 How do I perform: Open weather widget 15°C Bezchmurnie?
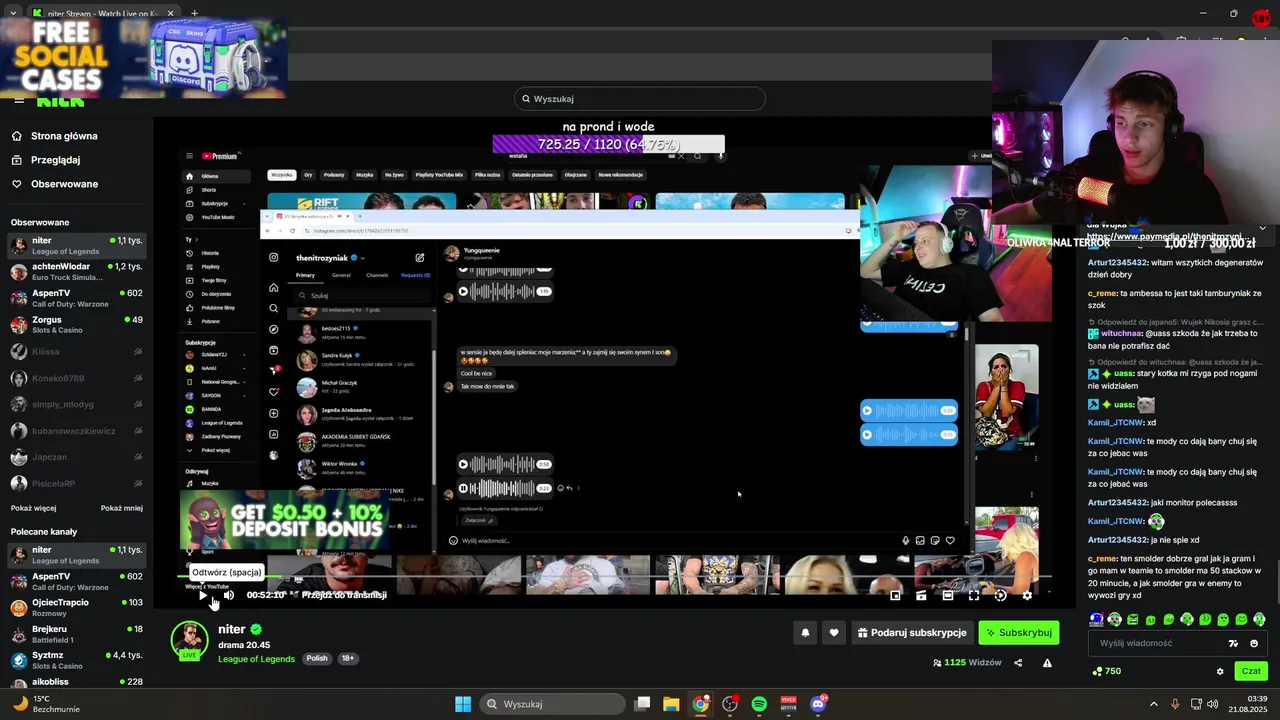point(45,704)
